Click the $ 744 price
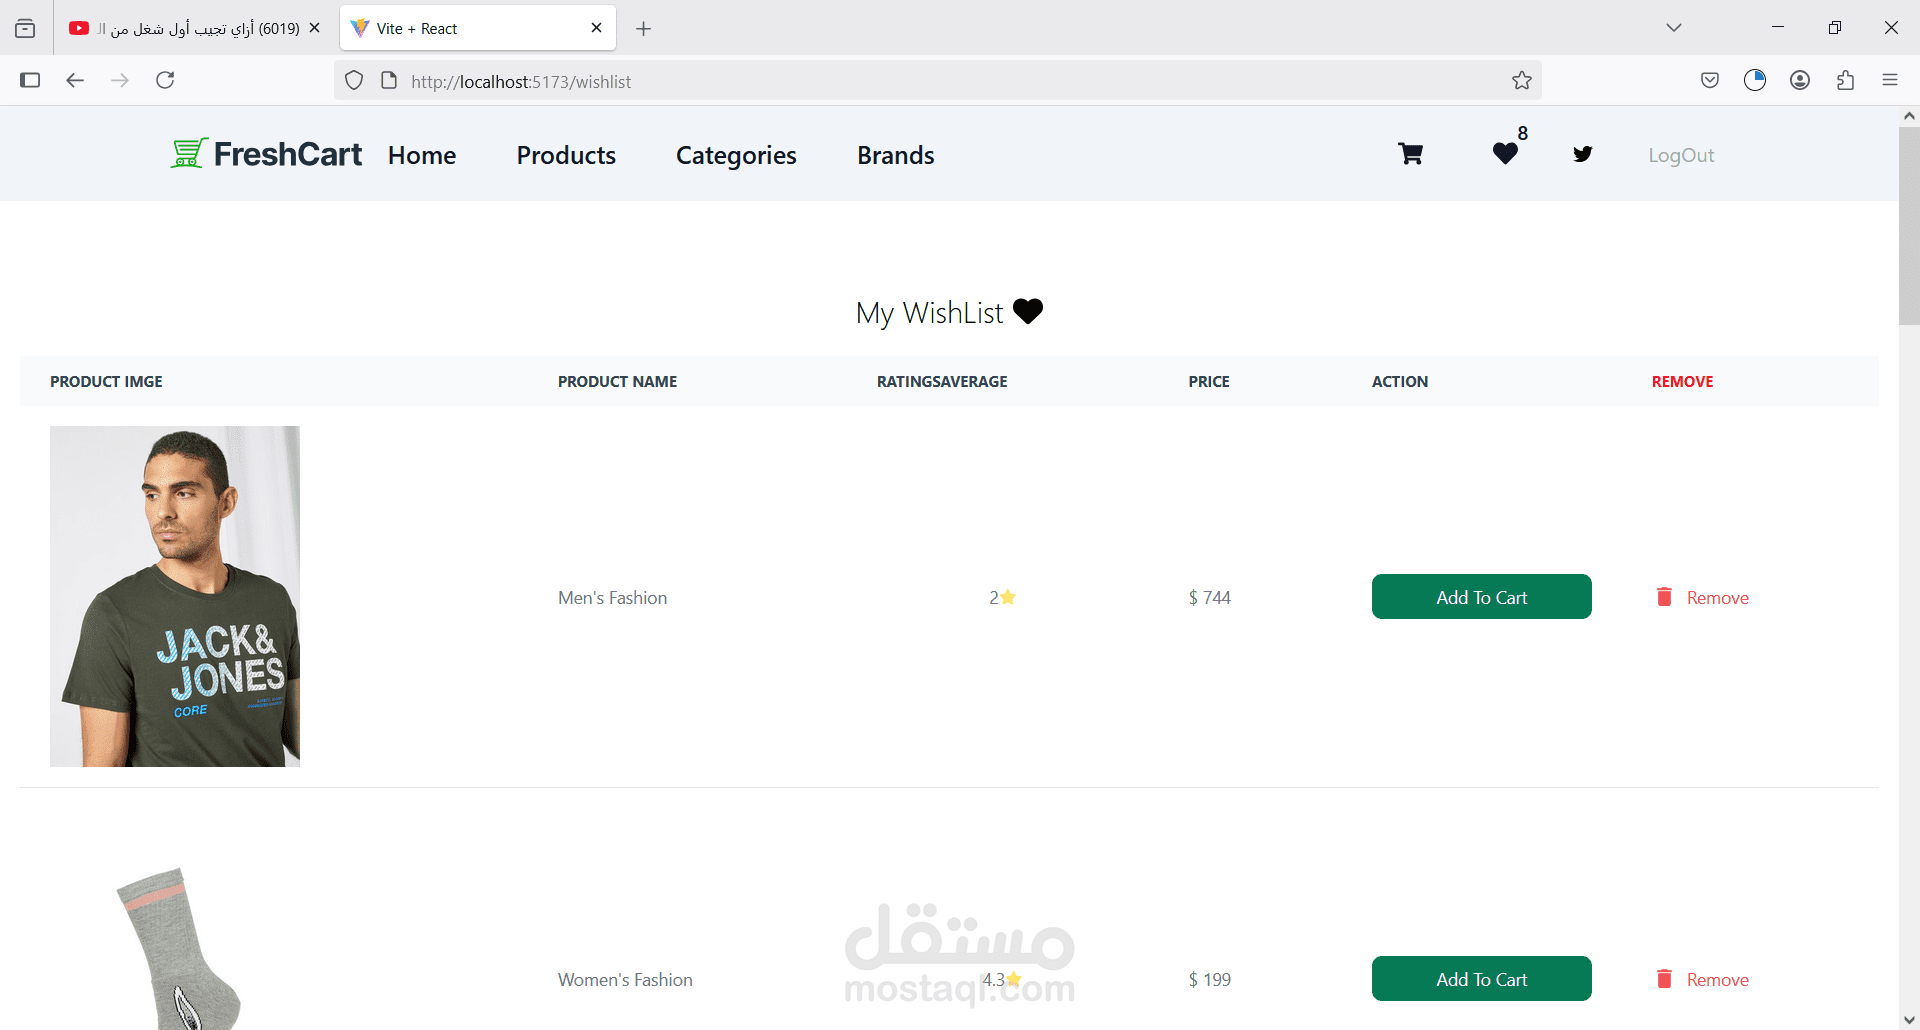 tap(1209, 598)
